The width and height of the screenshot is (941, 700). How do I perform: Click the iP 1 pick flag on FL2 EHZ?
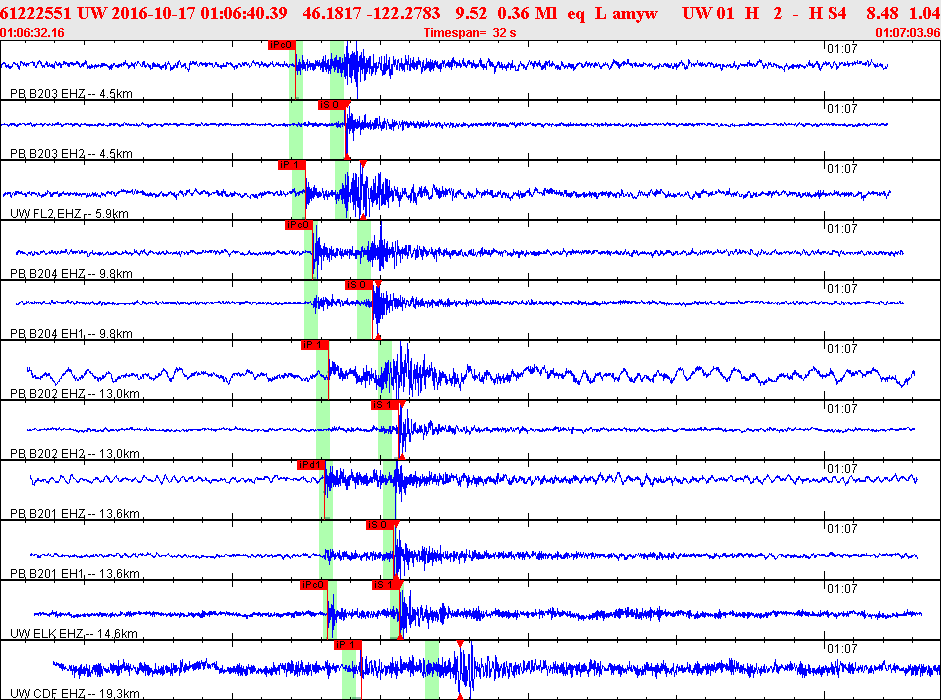[292, 165]
